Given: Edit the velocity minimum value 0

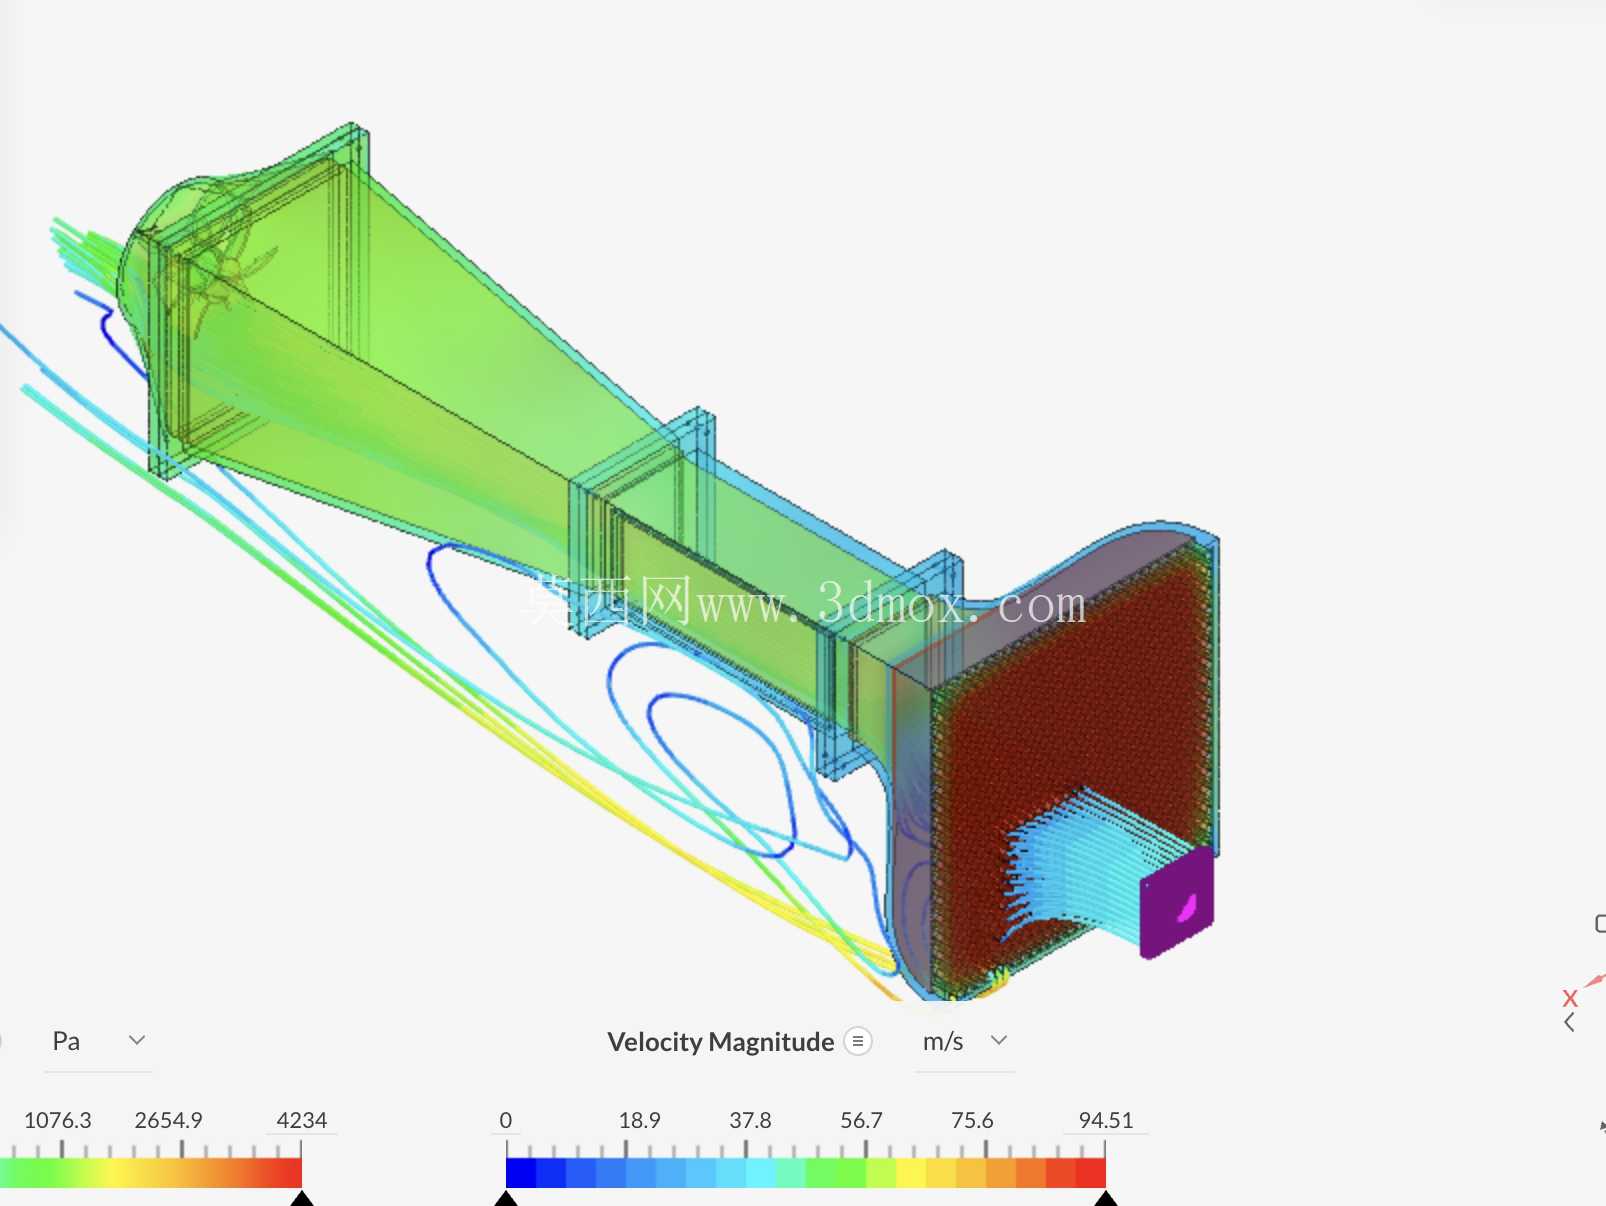Looking at the screenshot, I should coord(506,1120).
